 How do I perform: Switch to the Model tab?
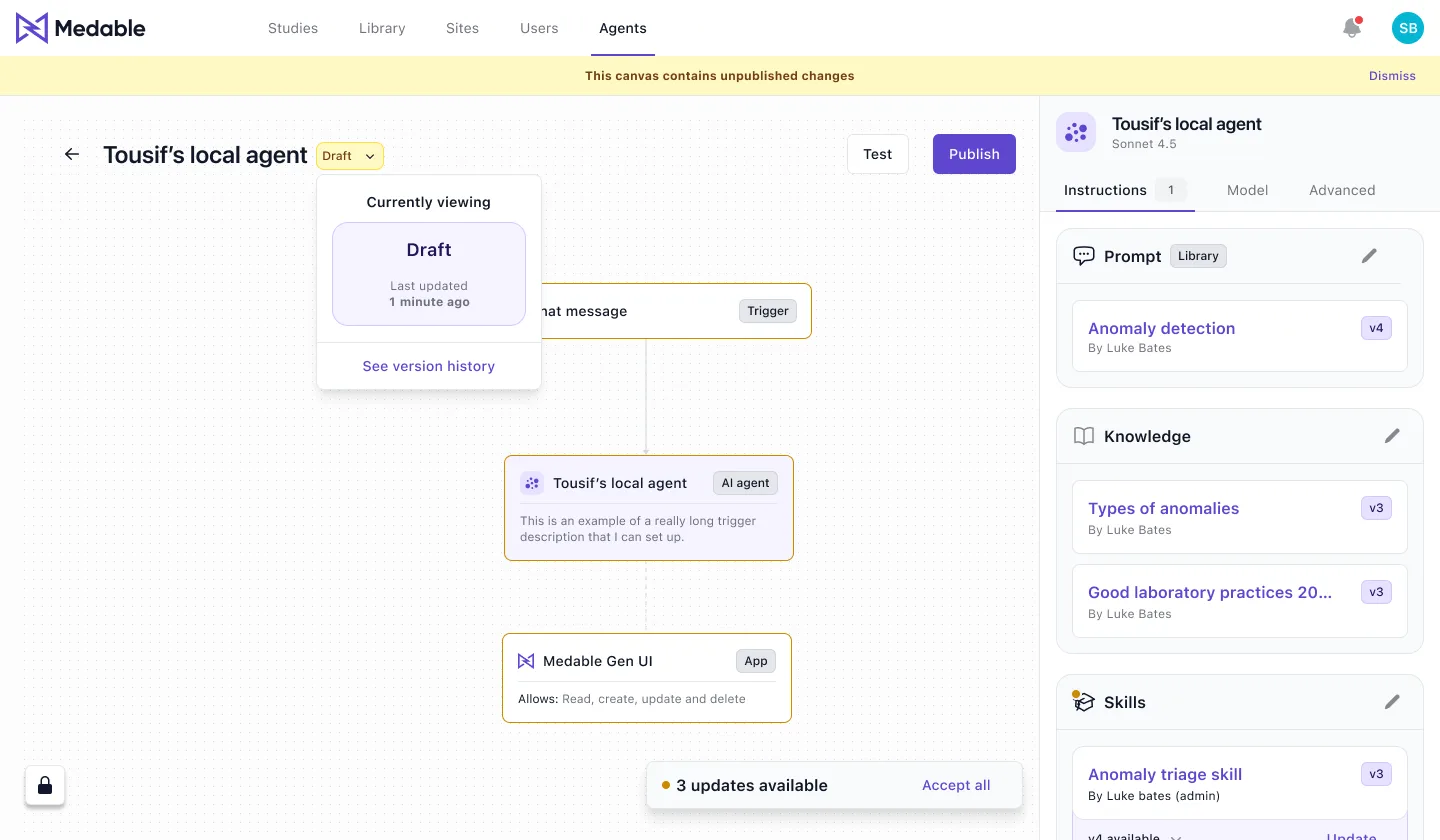[1247, 190]
